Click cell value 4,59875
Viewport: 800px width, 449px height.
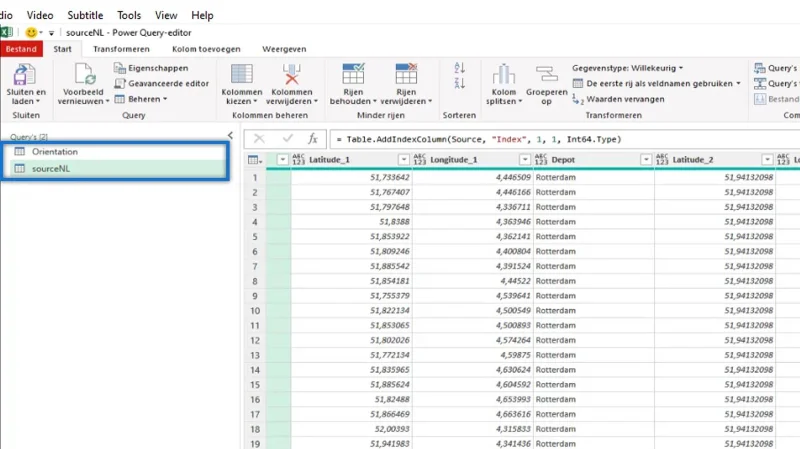(x=515, y=355)
